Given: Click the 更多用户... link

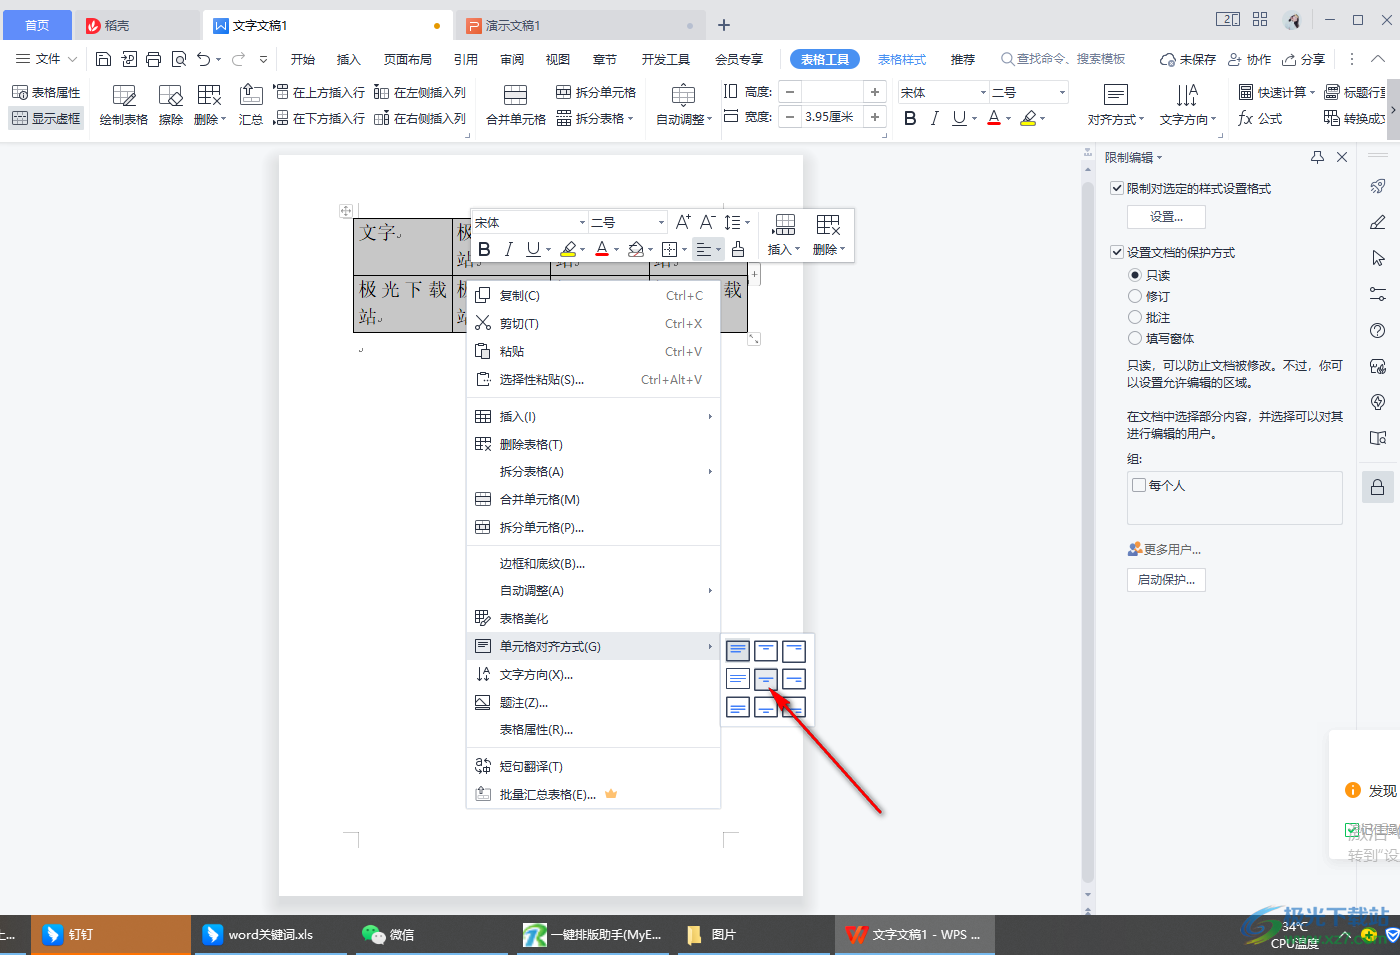Looking at the screenshot, I should tap(1164, 549).
